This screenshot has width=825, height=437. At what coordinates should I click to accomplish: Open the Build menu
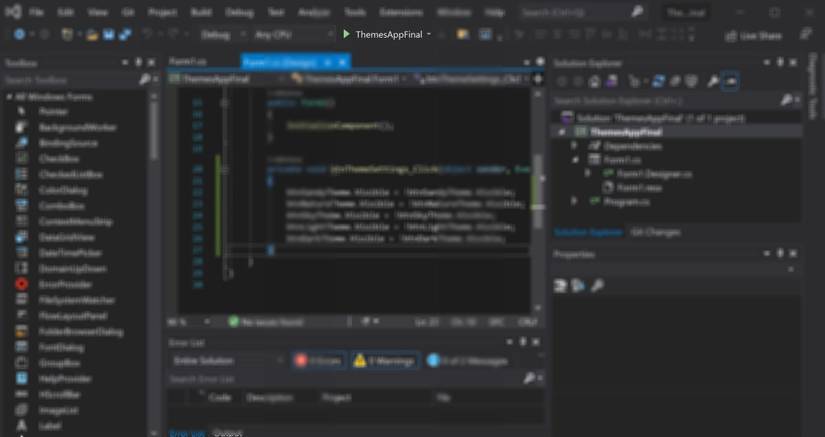[201, 12]
